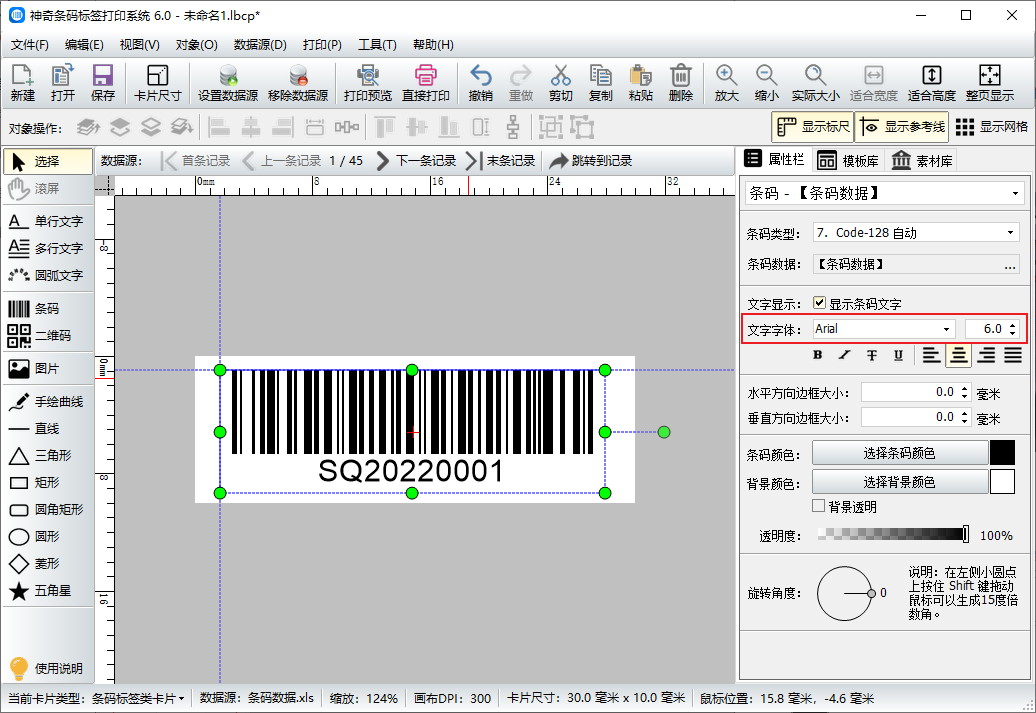1036x713 pixels.
Task: Select the 圆角矩形 rounded rectangle tool
Action: (x=47, y=509)
